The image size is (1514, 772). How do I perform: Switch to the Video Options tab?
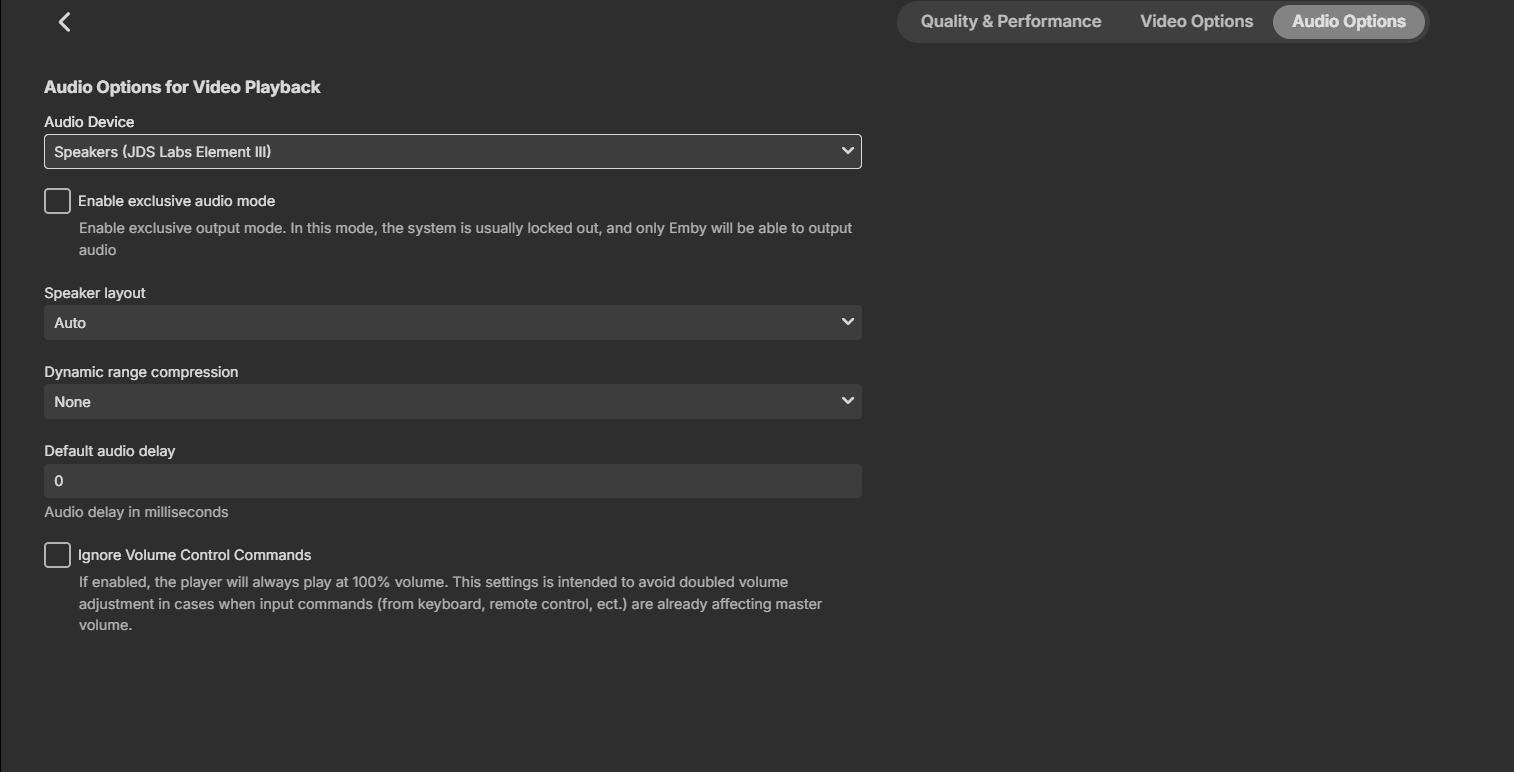pos(1196,22)
